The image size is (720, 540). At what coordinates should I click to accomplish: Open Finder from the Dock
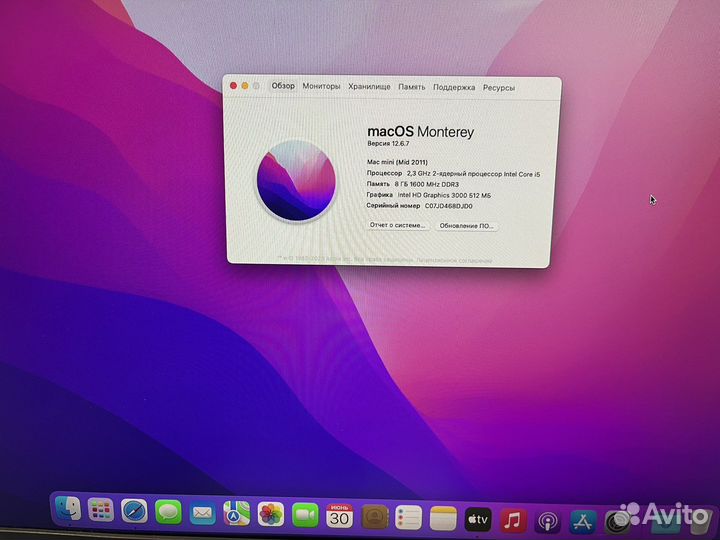pyautogui.click(x=68, y=508)
